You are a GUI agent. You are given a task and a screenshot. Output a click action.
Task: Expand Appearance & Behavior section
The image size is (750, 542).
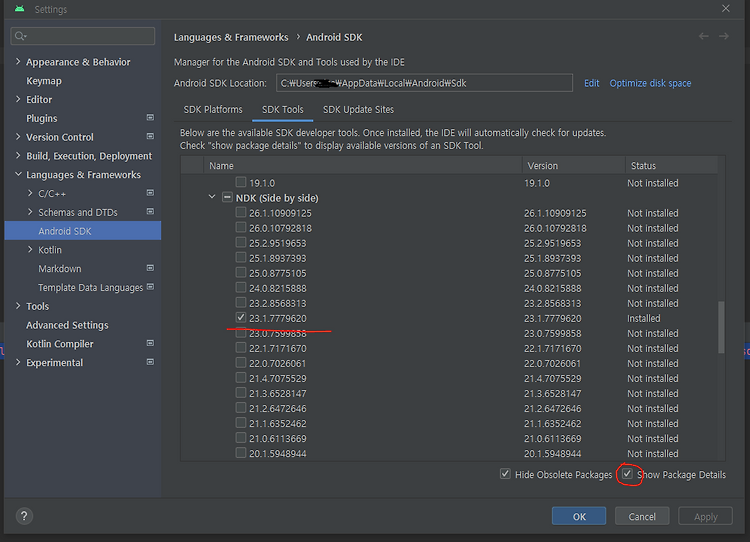point(18,61)
